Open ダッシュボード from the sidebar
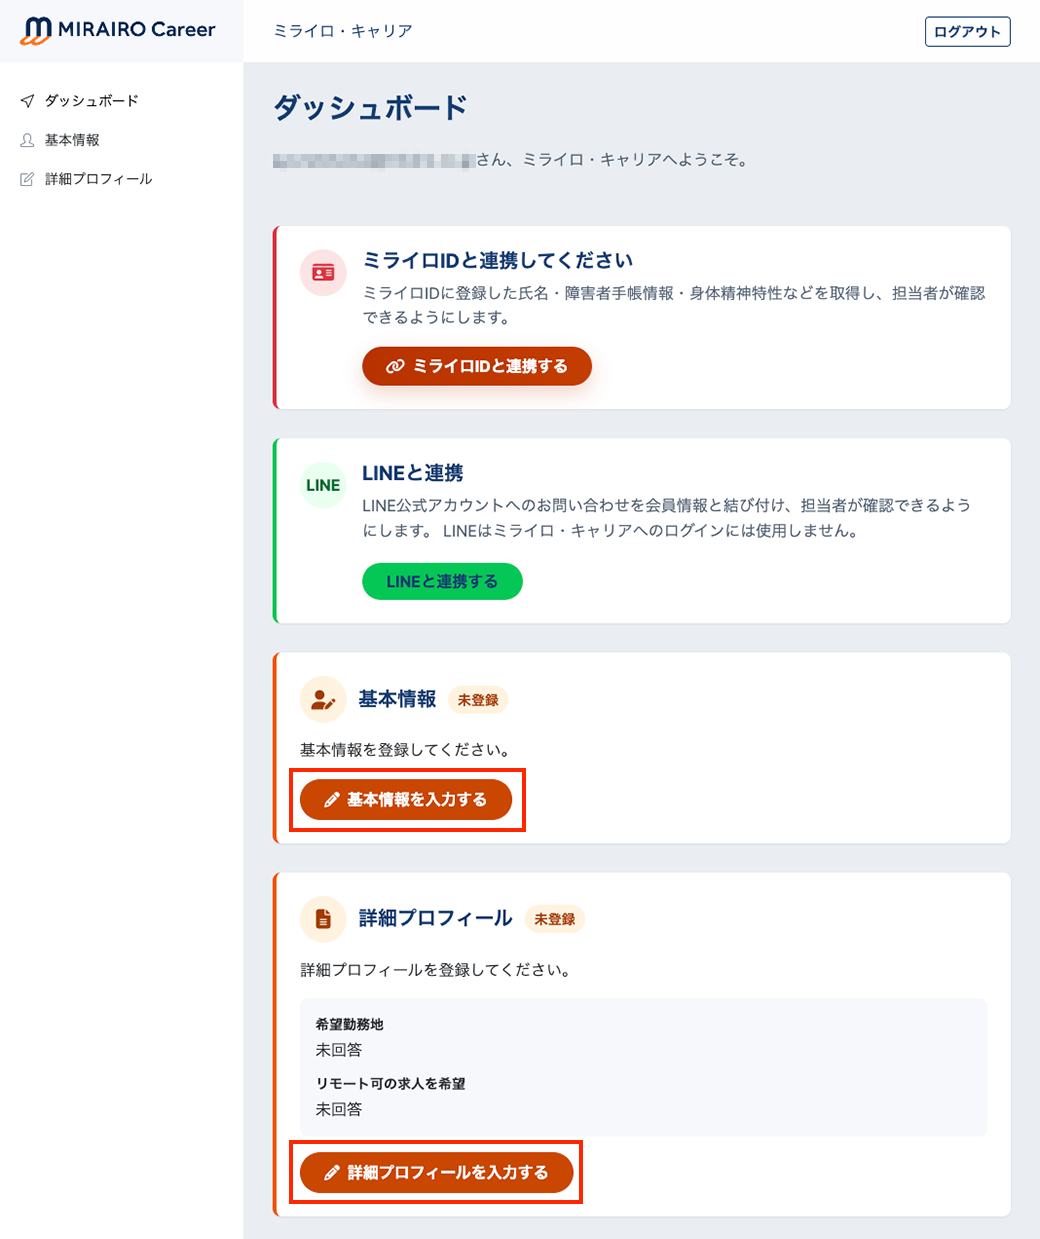The height and width of the screenshot is (1239, 1040). (x=91, y=101)
